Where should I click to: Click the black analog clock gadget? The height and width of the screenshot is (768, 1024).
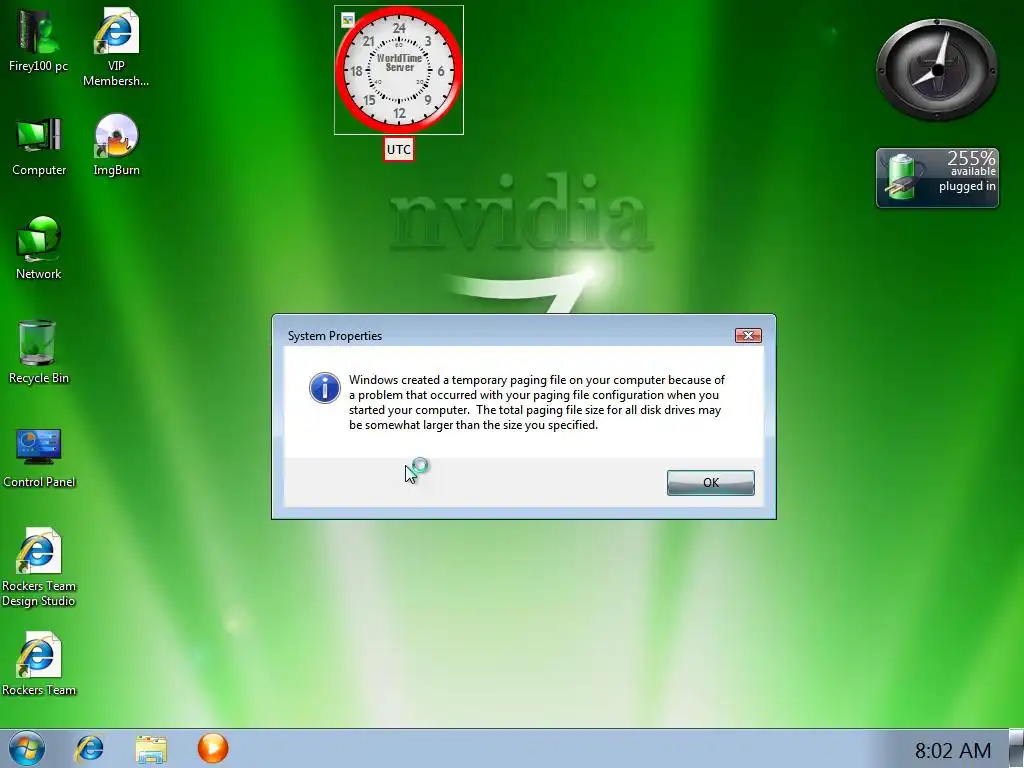pyautogui.click(x=937, y=70)
